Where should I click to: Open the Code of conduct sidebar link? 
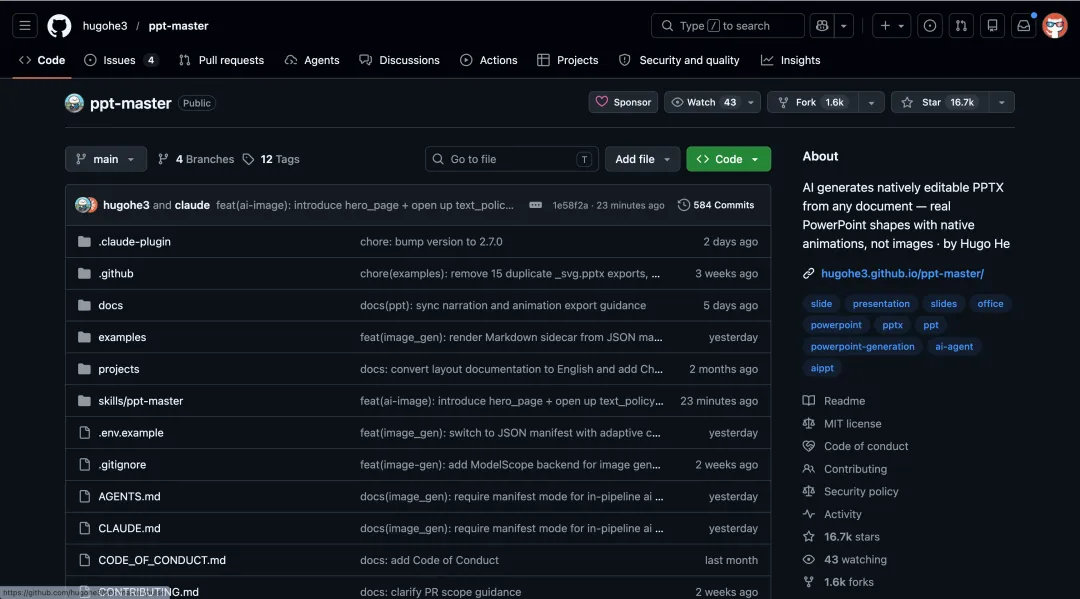[855, 446]
